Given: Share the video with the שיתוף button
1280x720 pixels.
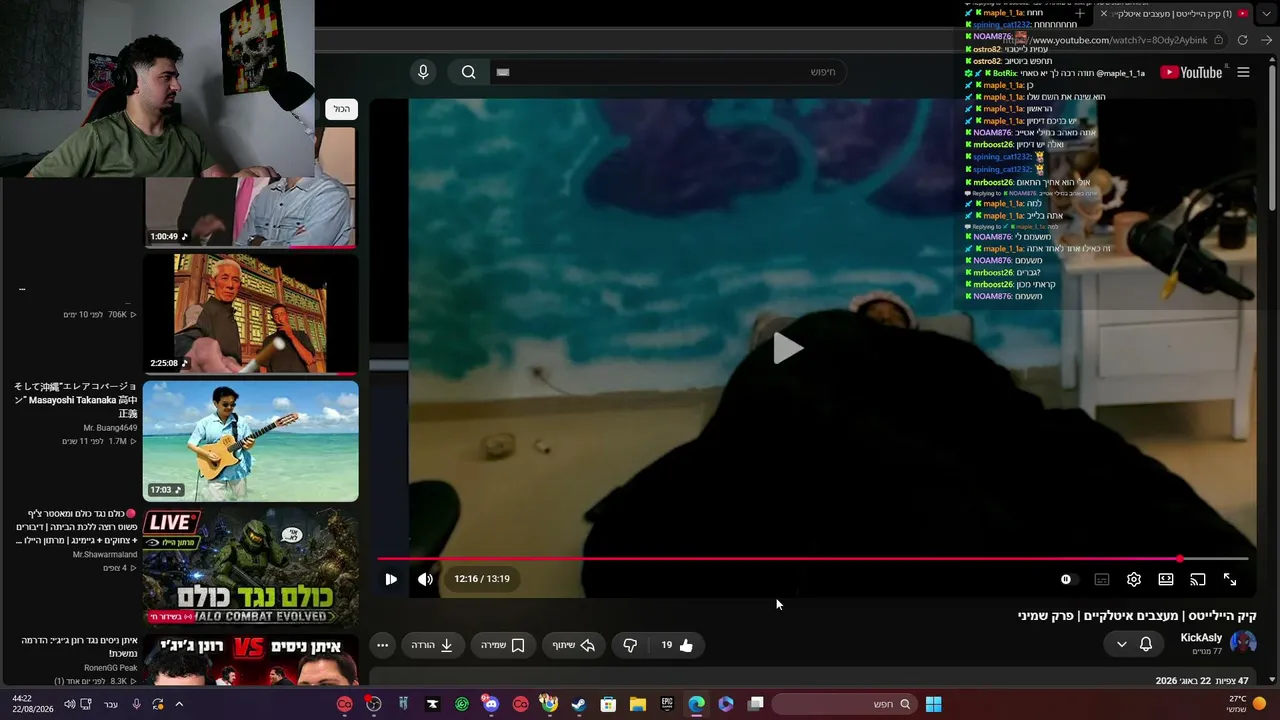Looking at the screenshot, I should 574,645.
